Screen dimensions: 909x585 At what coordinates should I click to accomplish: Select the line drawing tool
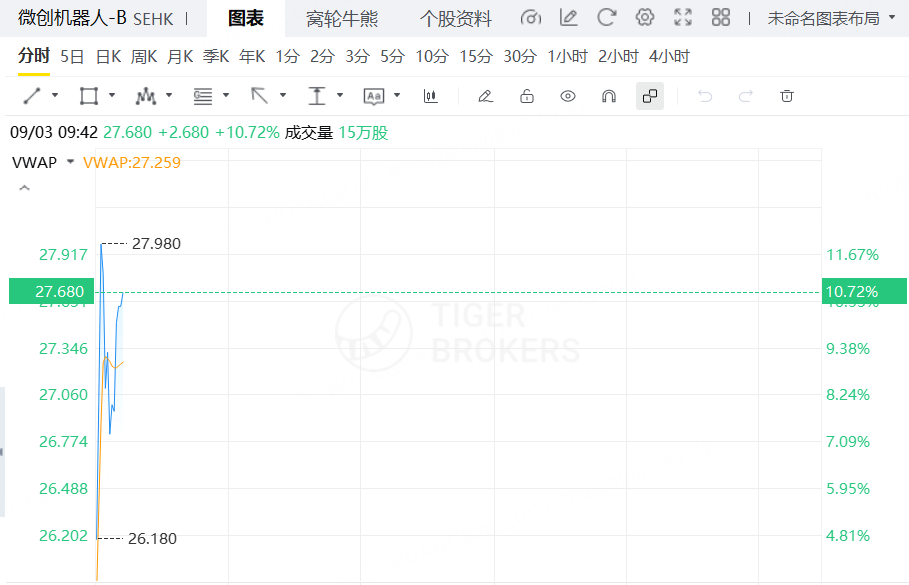[x=32, y=96]
